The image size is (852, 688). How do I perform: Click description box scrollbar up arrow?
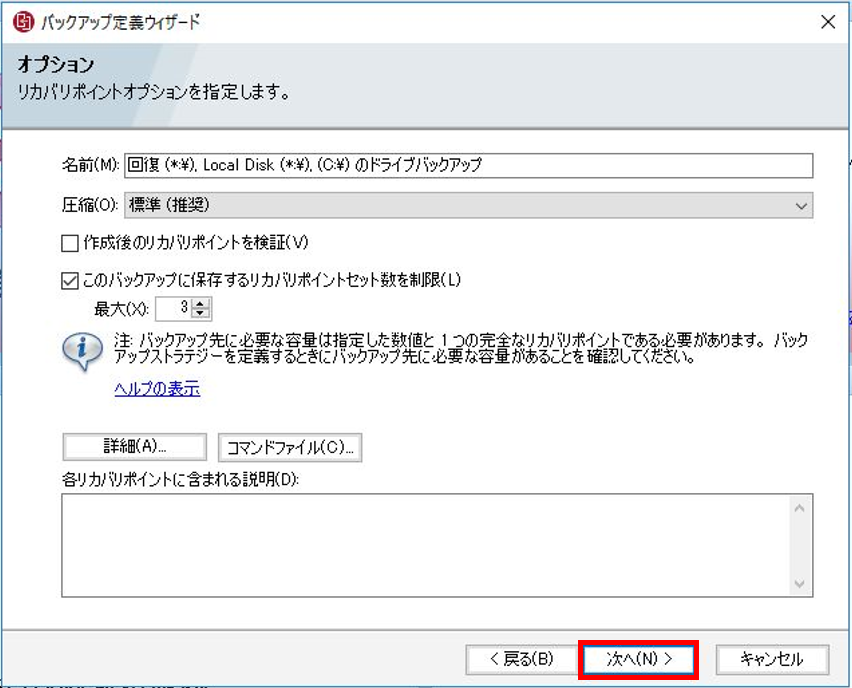pos(800,507)
